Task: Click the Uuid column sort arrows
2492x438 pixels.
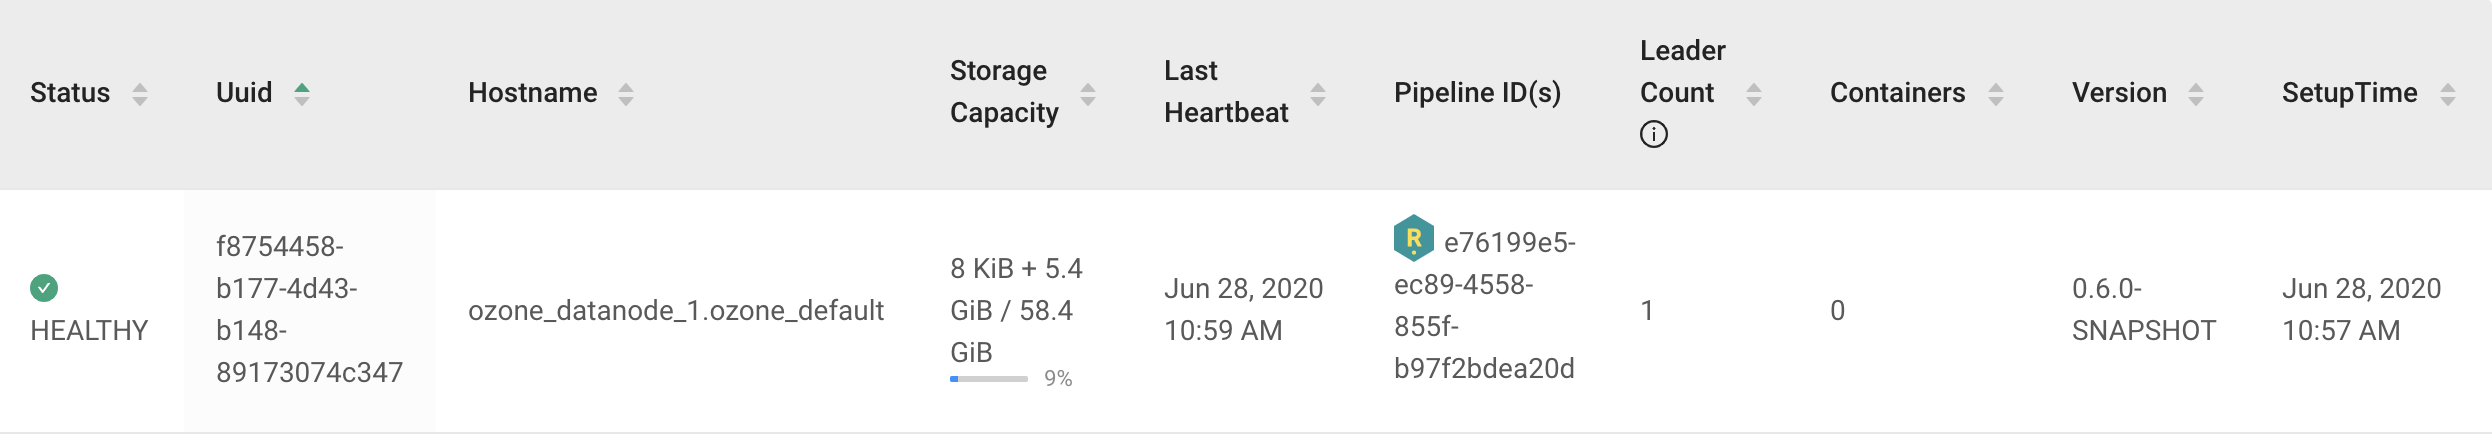Action: coord(302,94)
